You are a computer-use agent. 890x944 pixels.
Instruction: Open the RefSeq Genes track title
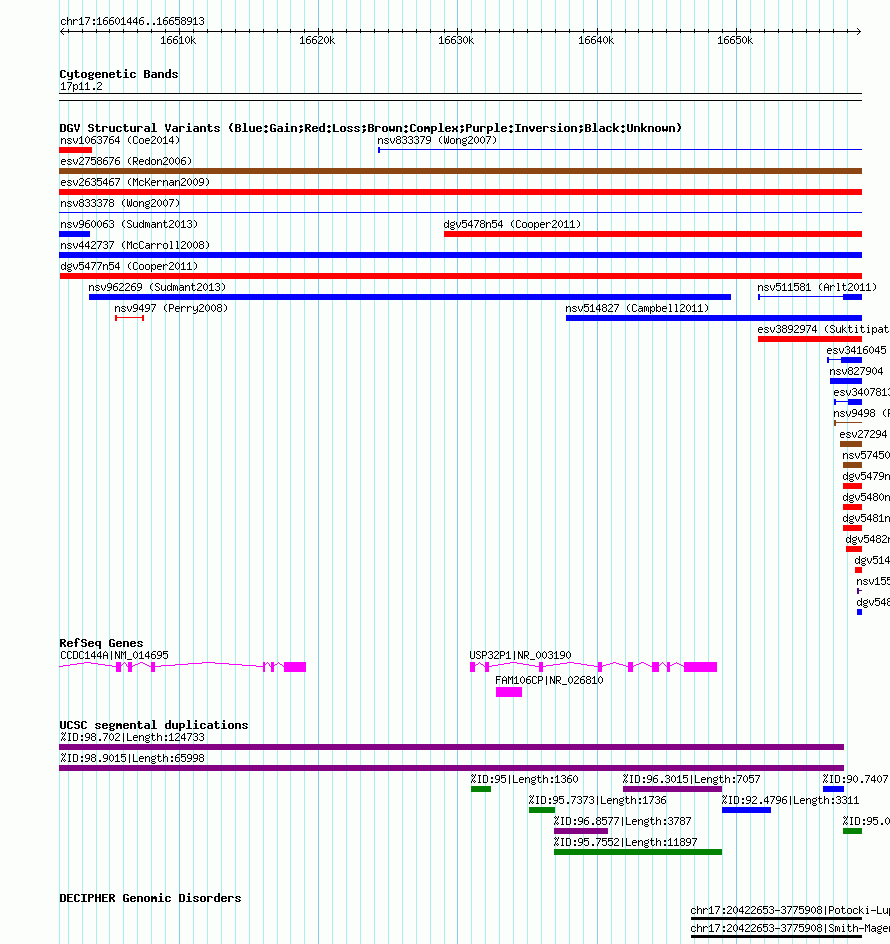(x=101, y=643)
